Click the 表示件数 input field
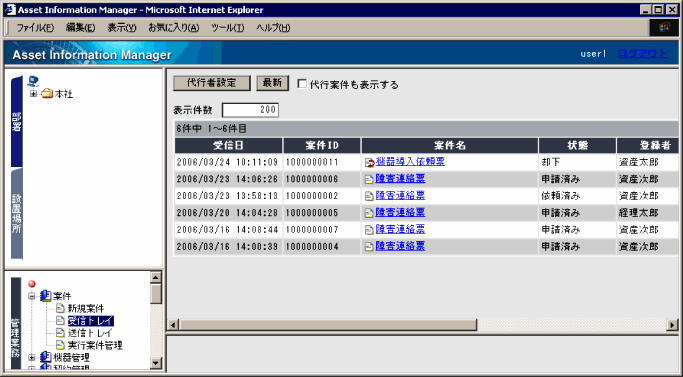 [x=250, y=110]
